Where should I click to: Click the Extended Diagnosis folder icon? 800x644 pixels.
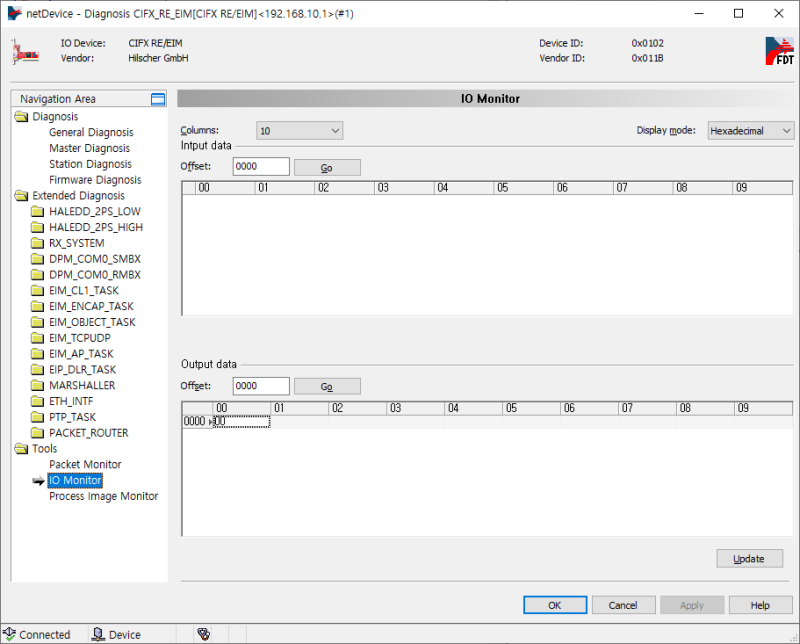pyautogui.click(x=21, y=196)
